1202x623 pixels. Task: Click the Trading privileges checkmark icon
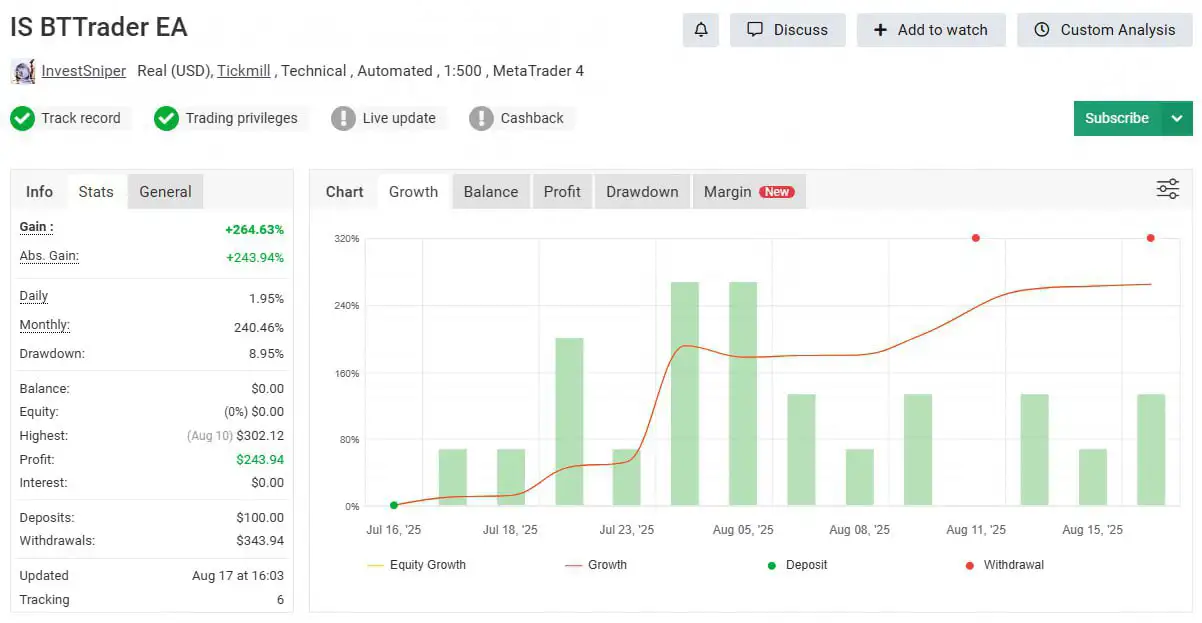click(166, 118)
